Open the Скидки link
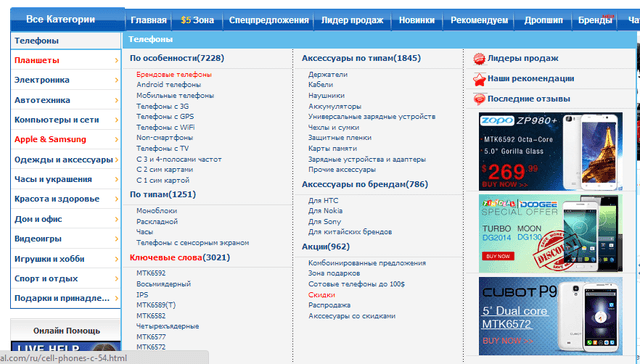 pyautogui.click(x=322, y=295)
